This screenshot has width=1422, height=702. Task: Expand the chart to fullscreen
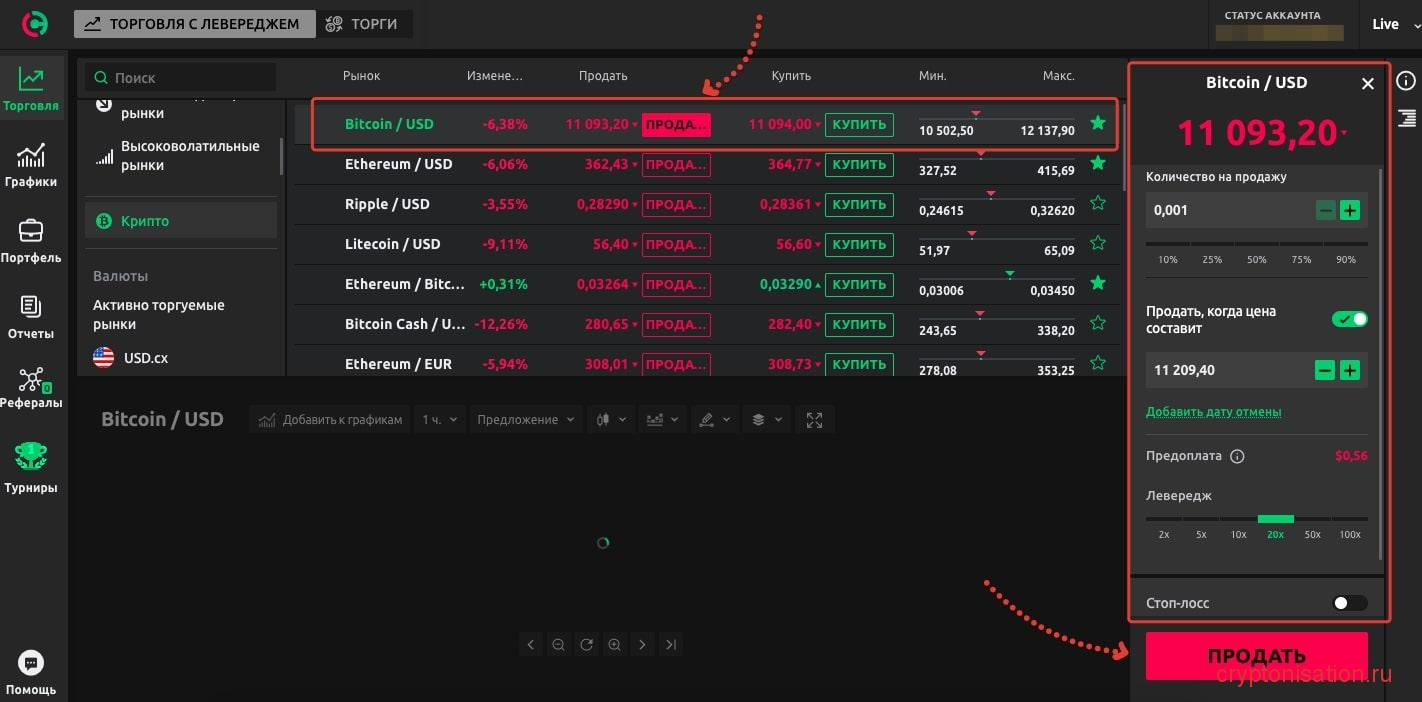pos(814,420)
